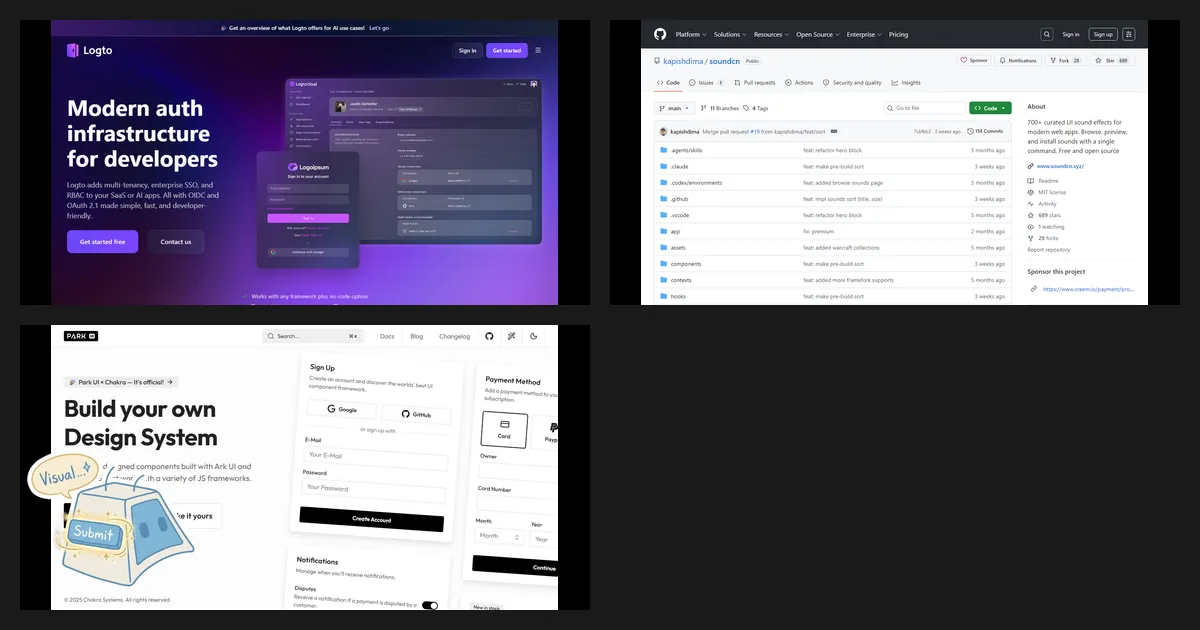Click the GitHub search magnifier icon
Image resolution: width=1200 pixels, height=630 pixels.
pyautogui.click(x=1047, y=34)
